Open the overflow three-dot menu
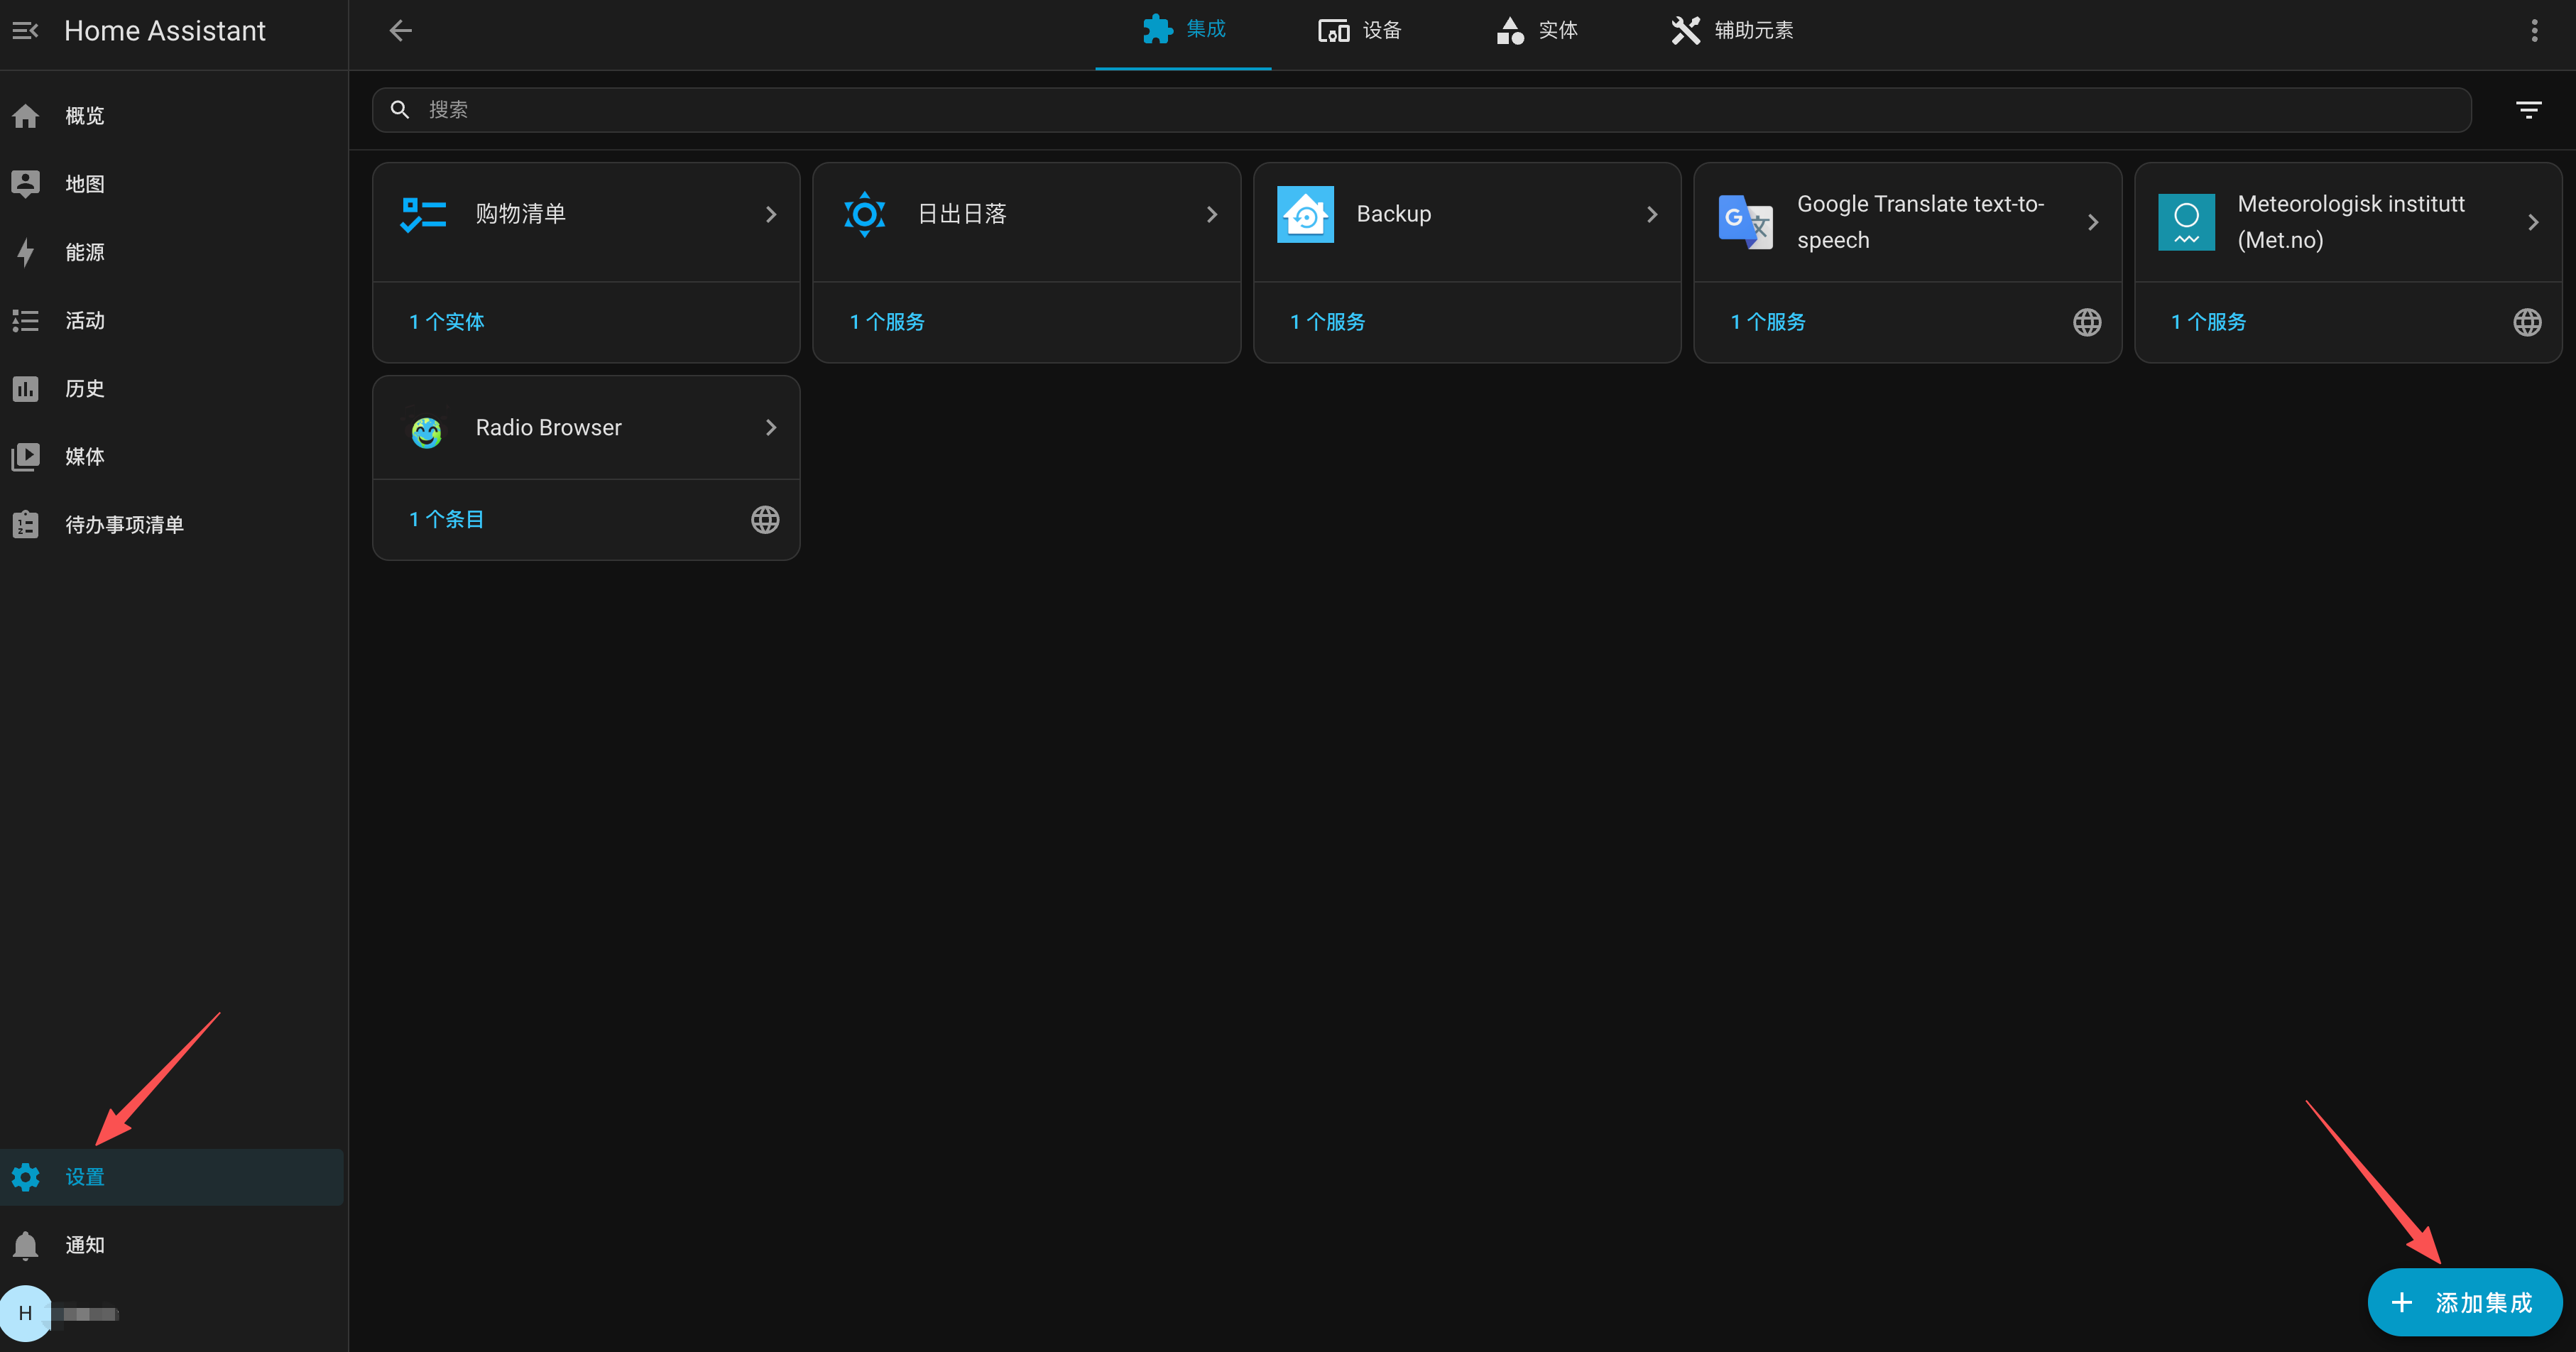The image size is (2576, 1352). pyautogui.click(x=2535, y=30)
